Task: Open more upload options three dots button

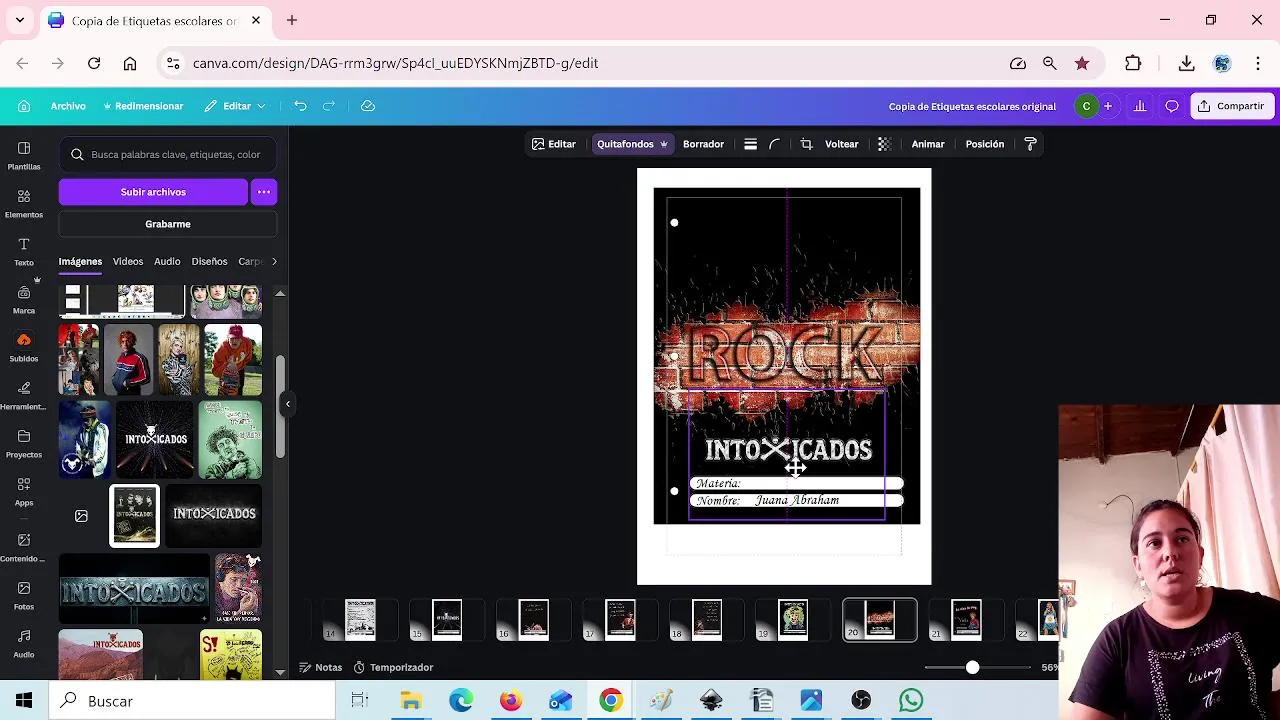Action: [264, 192]
